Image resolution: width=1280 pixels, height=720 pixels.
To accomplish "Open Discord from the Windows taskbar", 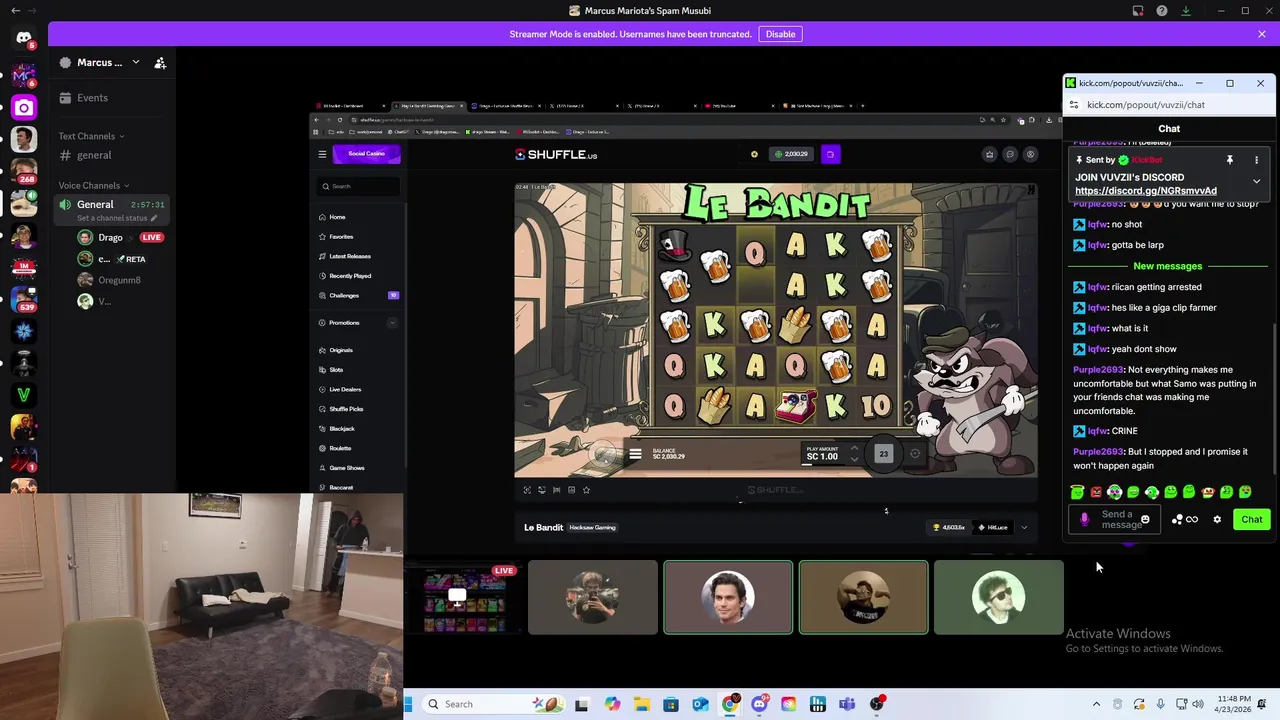I will pos(759,704).
